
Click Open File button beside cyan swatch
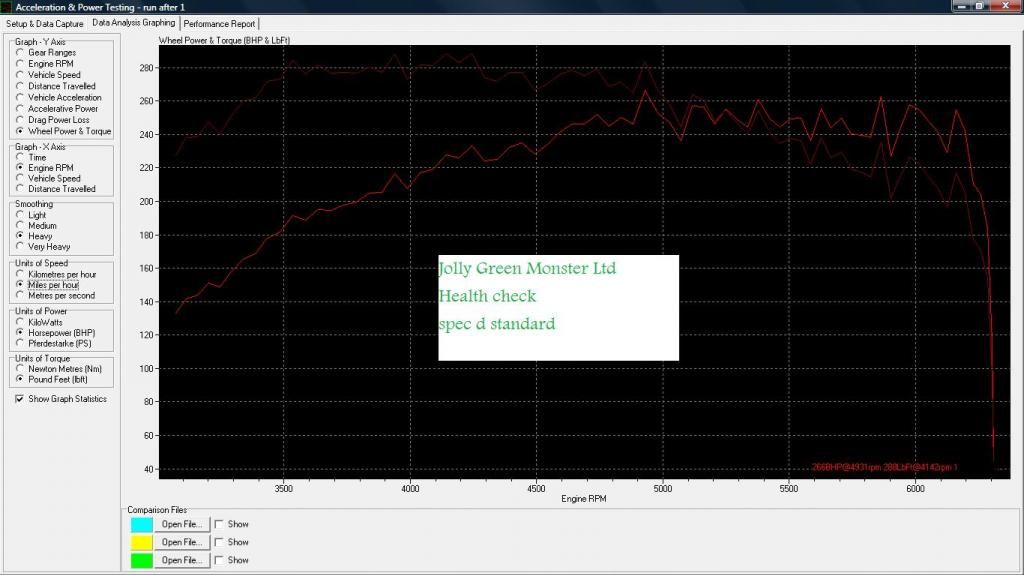tap(181, 524)
